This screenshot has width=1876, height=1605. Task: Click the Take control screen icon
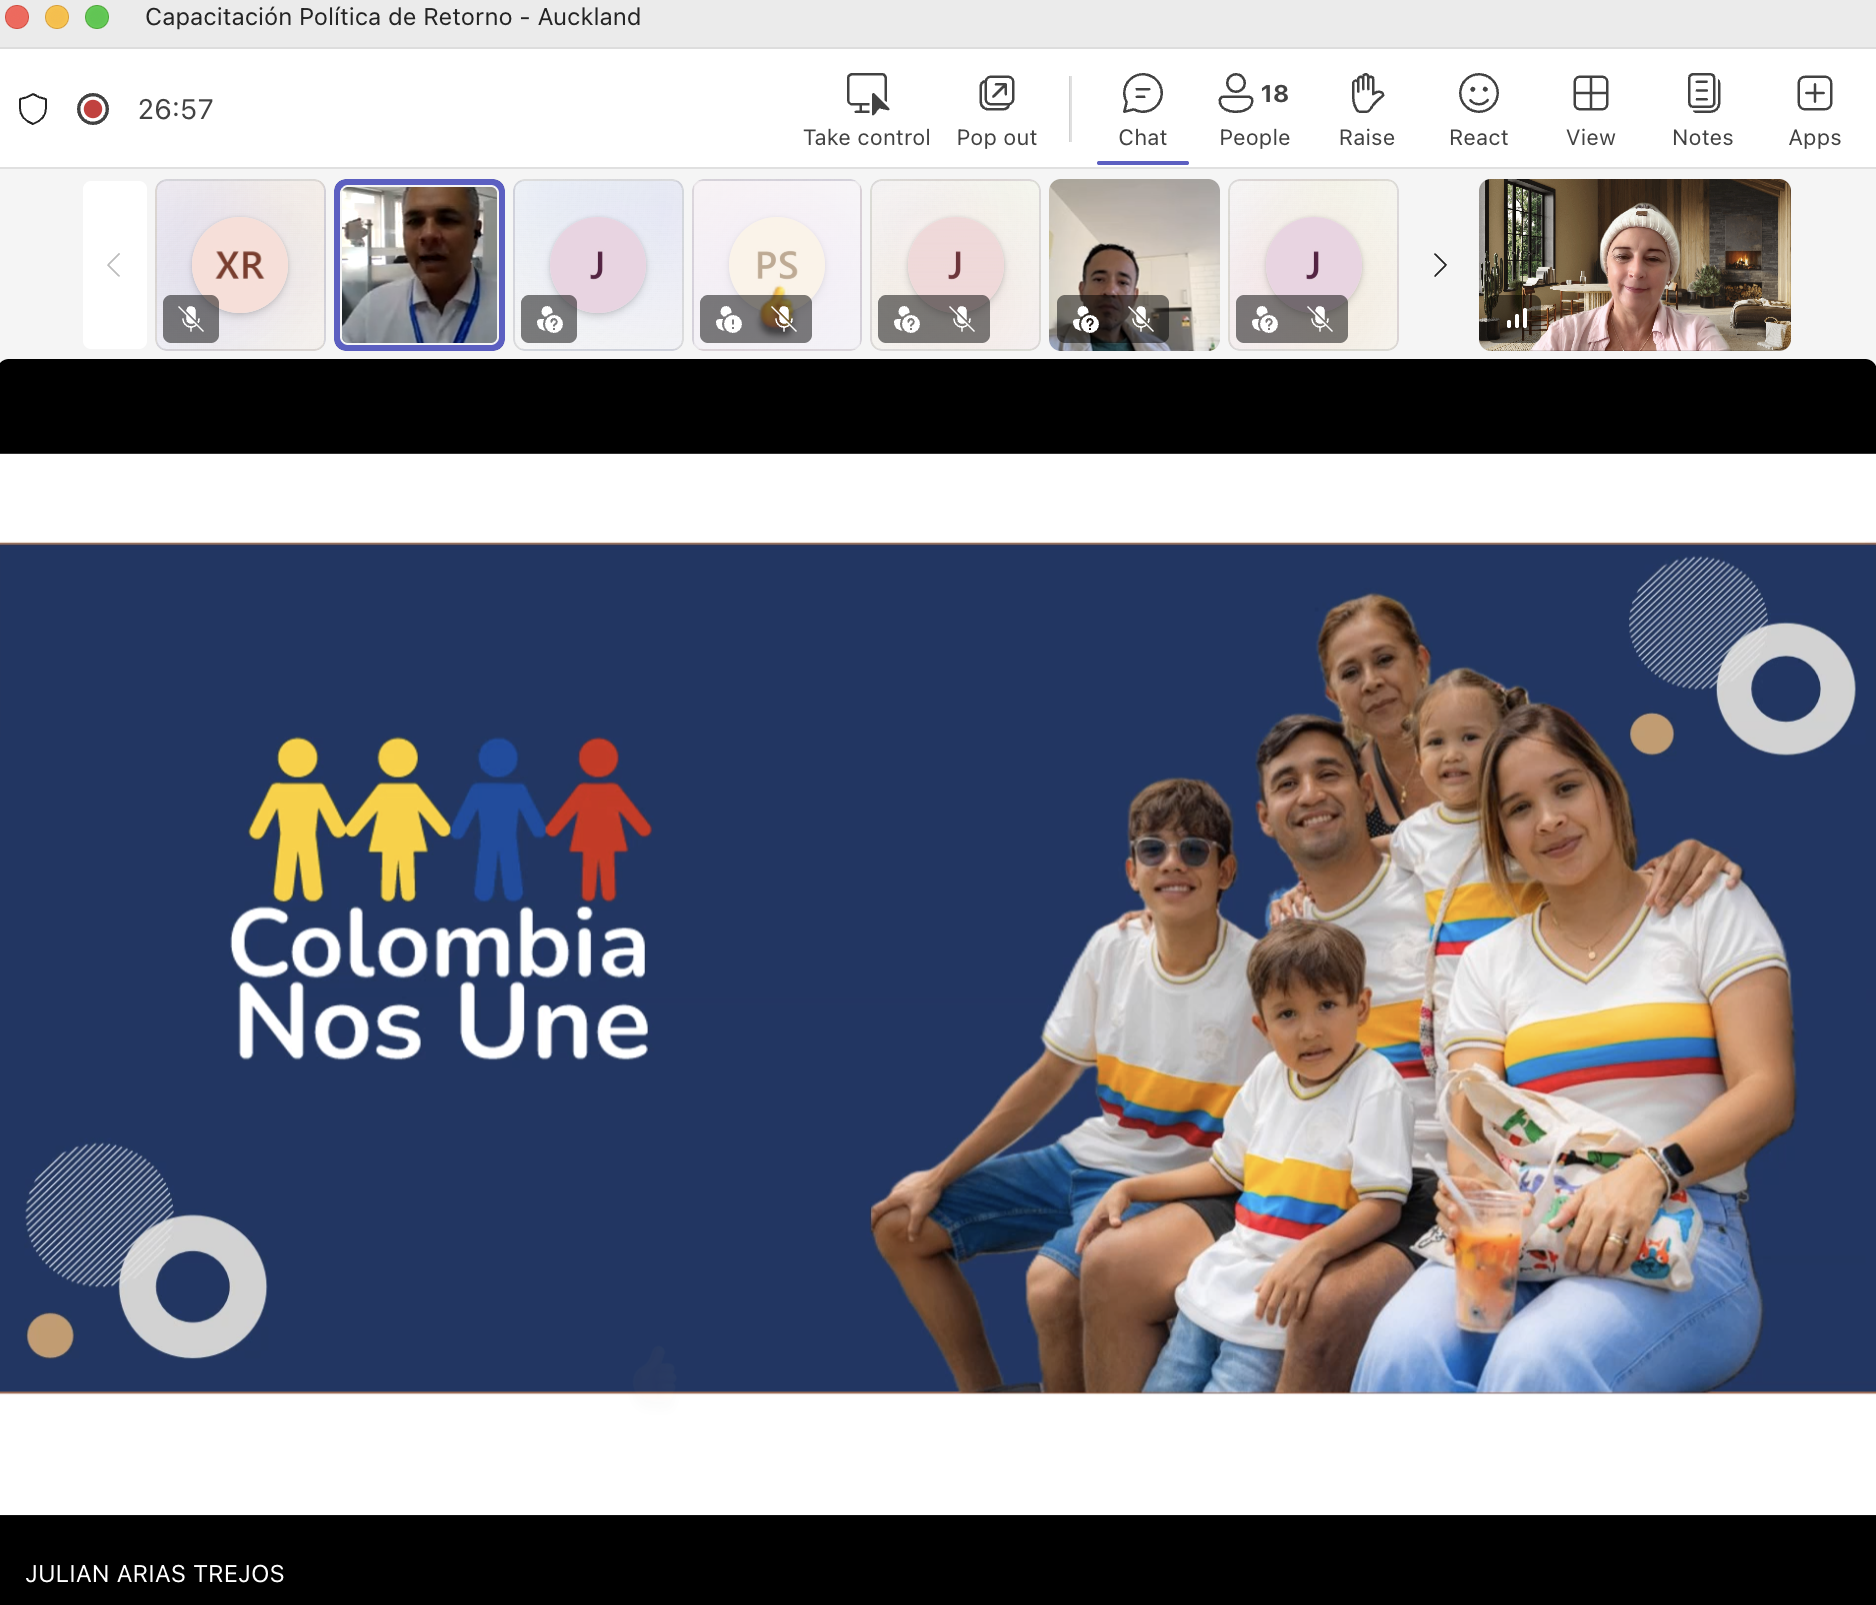coord(867,94)
